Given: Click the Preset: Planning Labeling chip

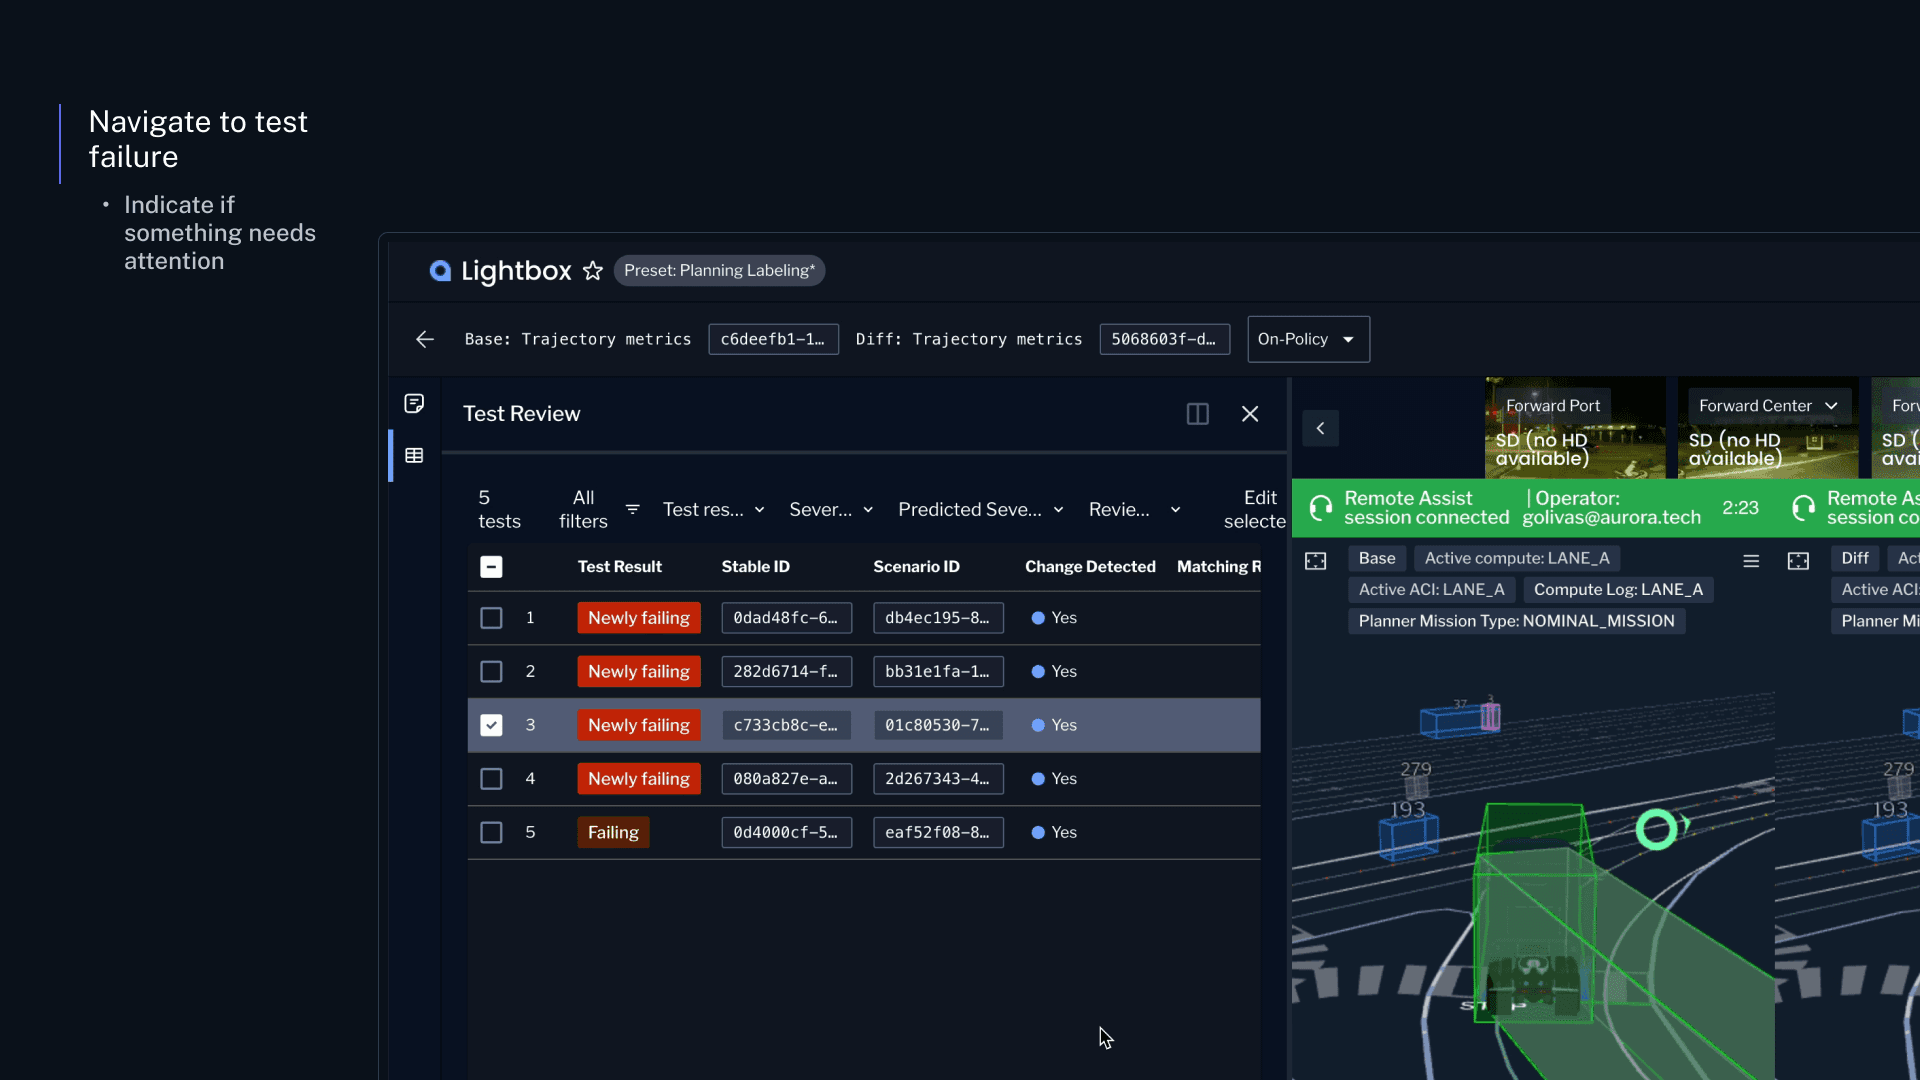Looking at the screenshot, I should pos(719,271).
